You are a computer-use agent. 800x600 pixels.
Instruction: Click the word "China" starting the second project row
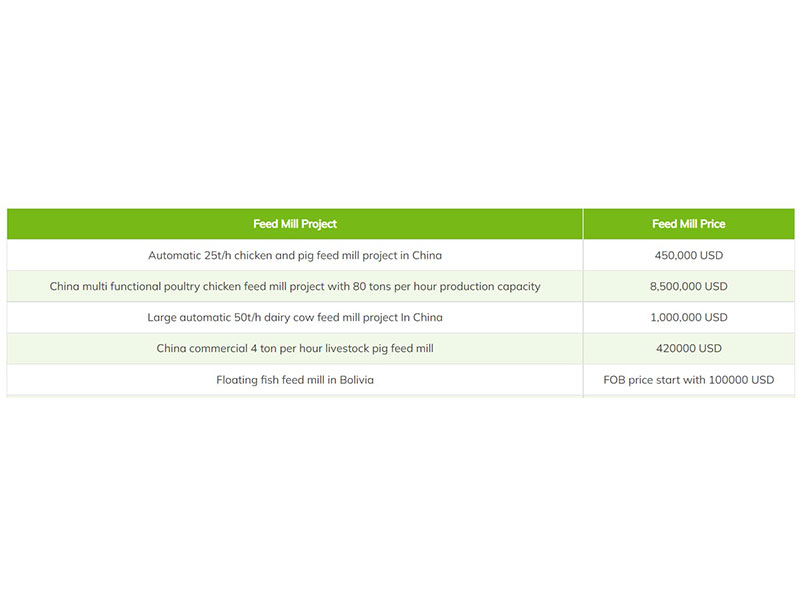(x=66, y=286)
